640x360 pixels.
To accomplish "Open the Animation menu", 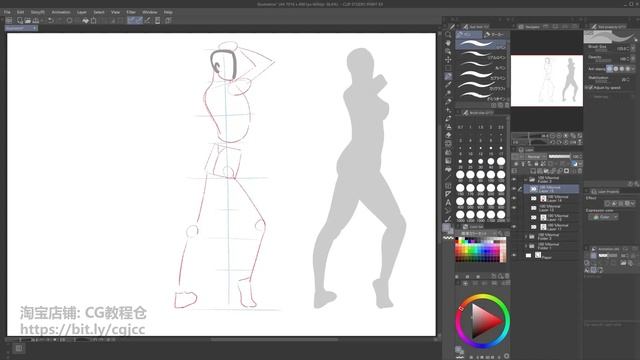I will click(x=61, y=12).
